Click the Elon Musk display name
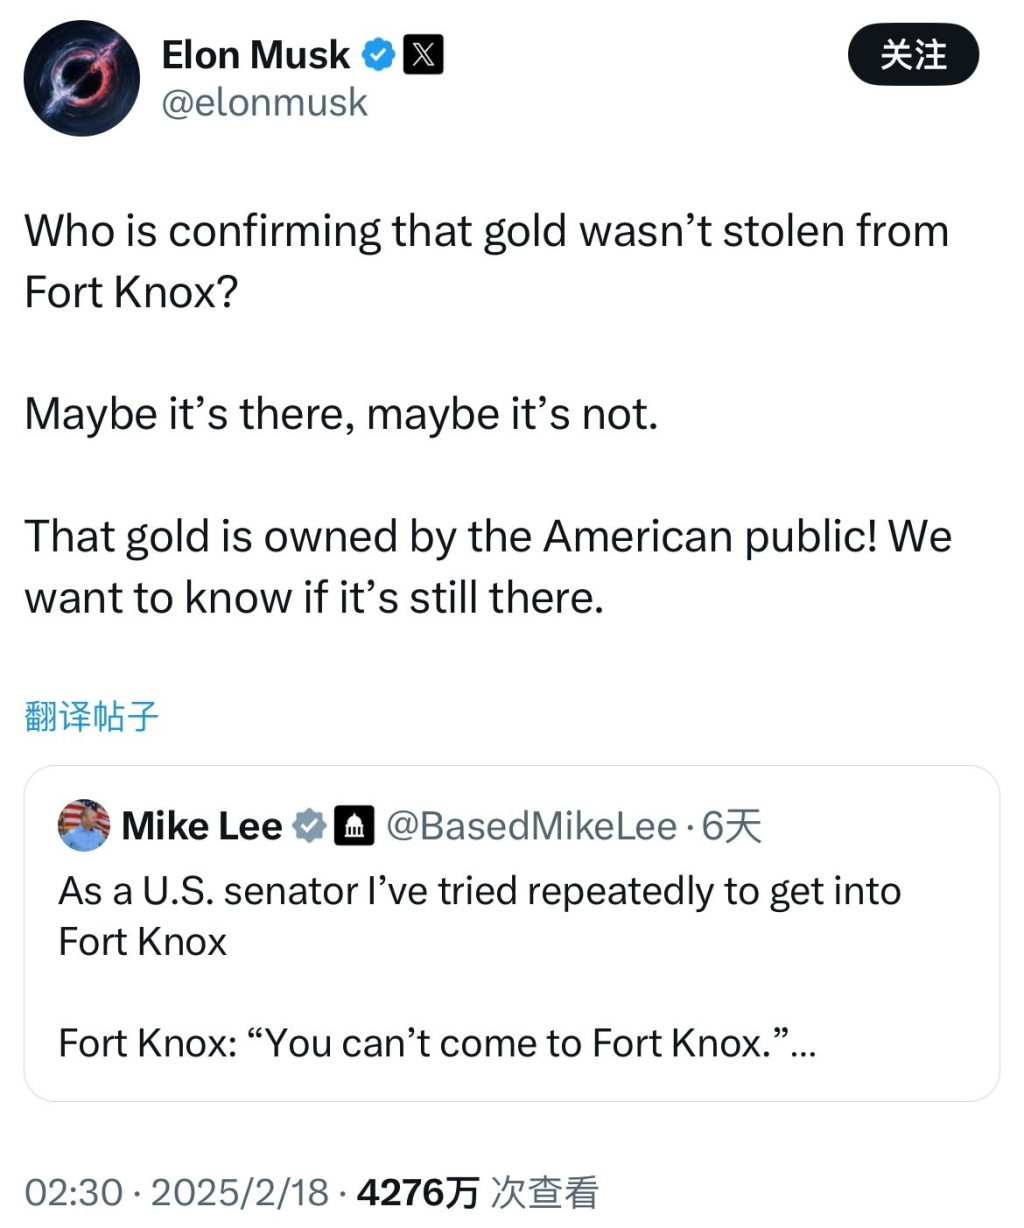The height and width of the screenshot is (1228, 1024). coord(256,55)
